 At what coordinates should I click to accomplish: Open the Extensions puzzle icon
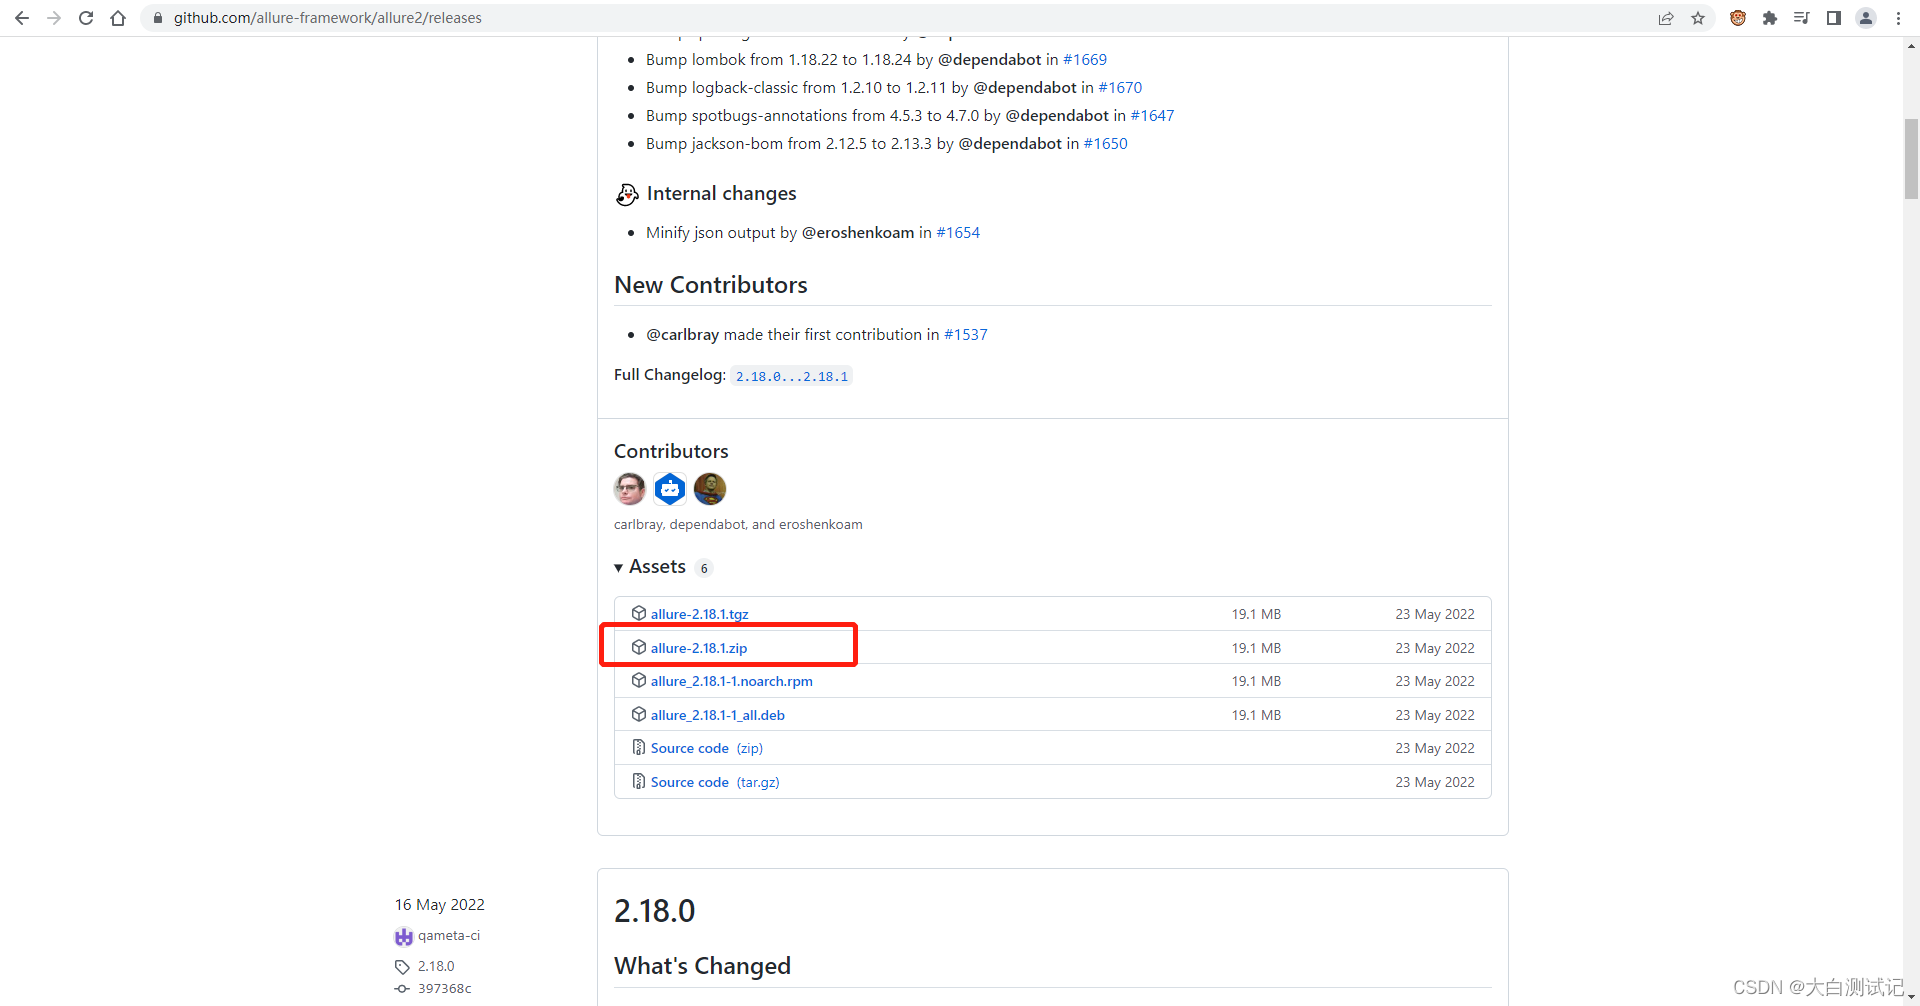click(x=1770, y=18)
